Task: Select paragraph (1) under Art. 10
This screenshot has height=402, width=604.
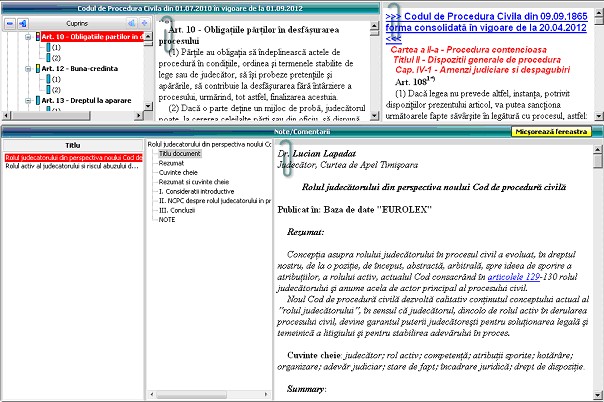Action: point(56,47)
